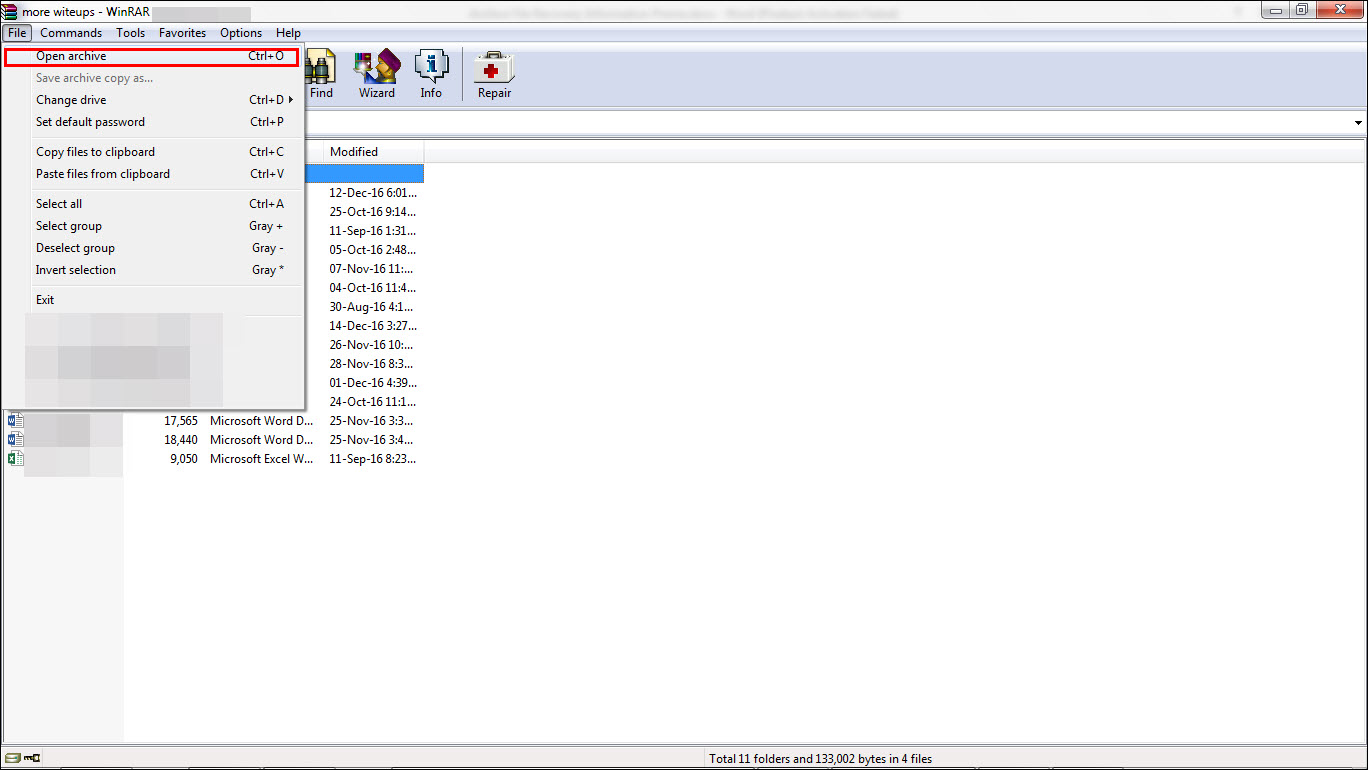Click Microsoft Word D... in the 17,565 row
This screenshot has height=770, width=1368.
[262, 421]
